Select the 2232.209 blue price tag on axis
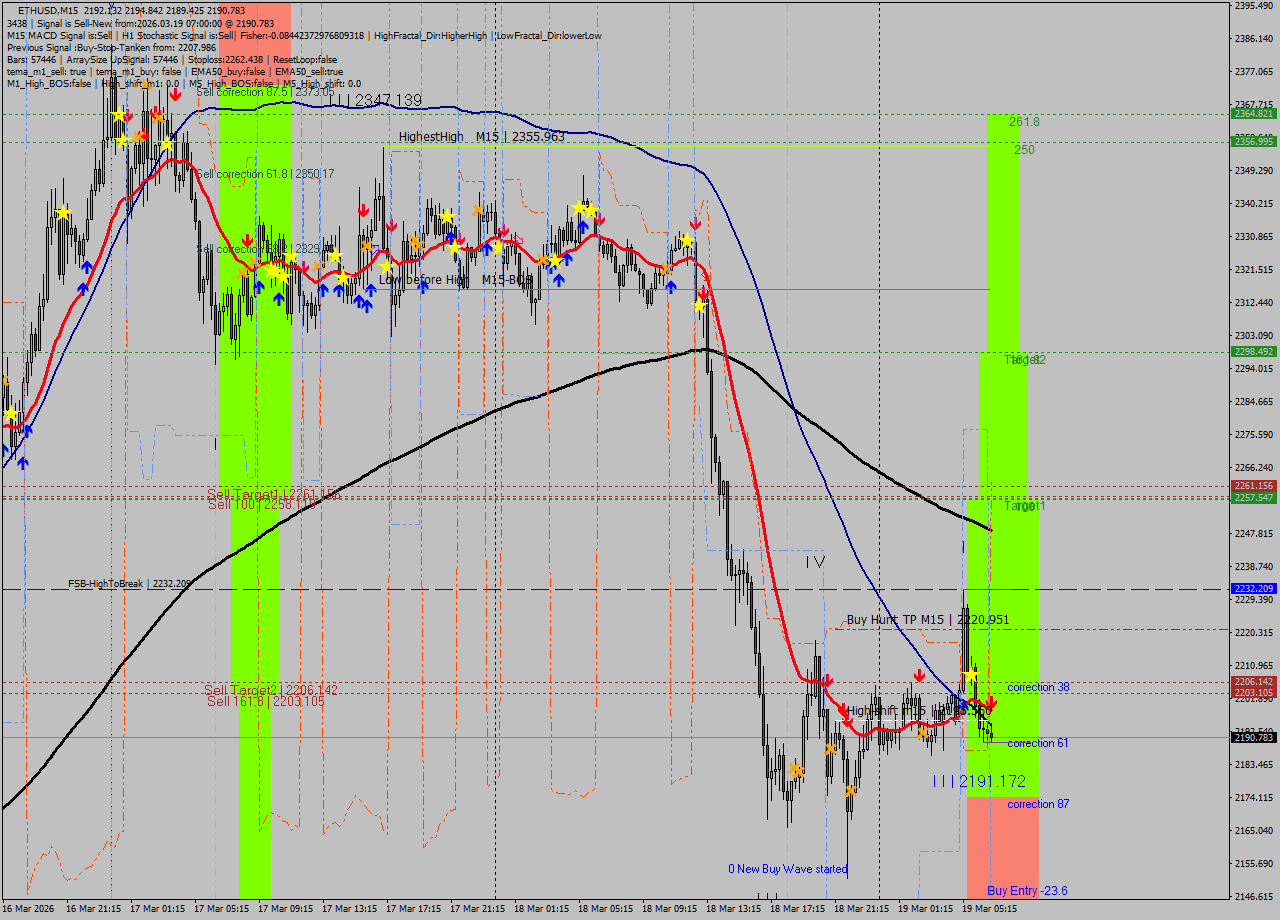This screenshot has width=1280, height=920. [1253, 589]
